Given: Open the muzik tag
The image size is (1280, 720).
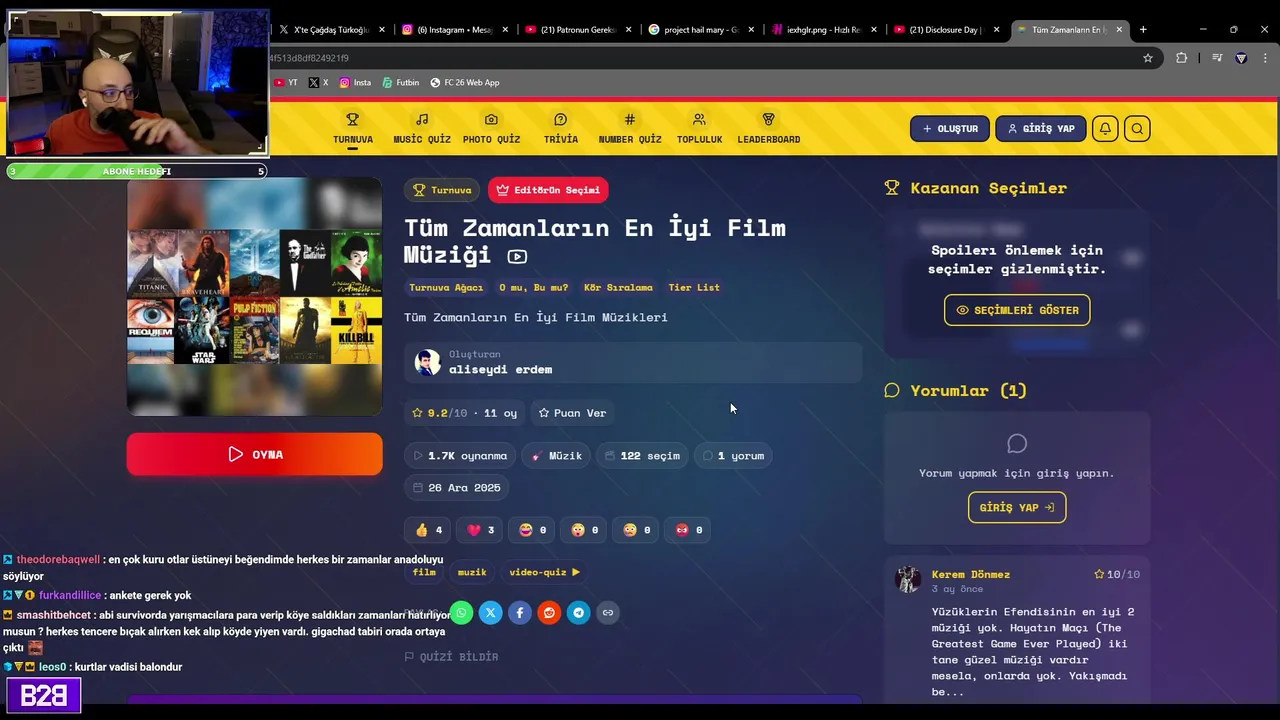Looking at the screenshot, I should 472,572.
